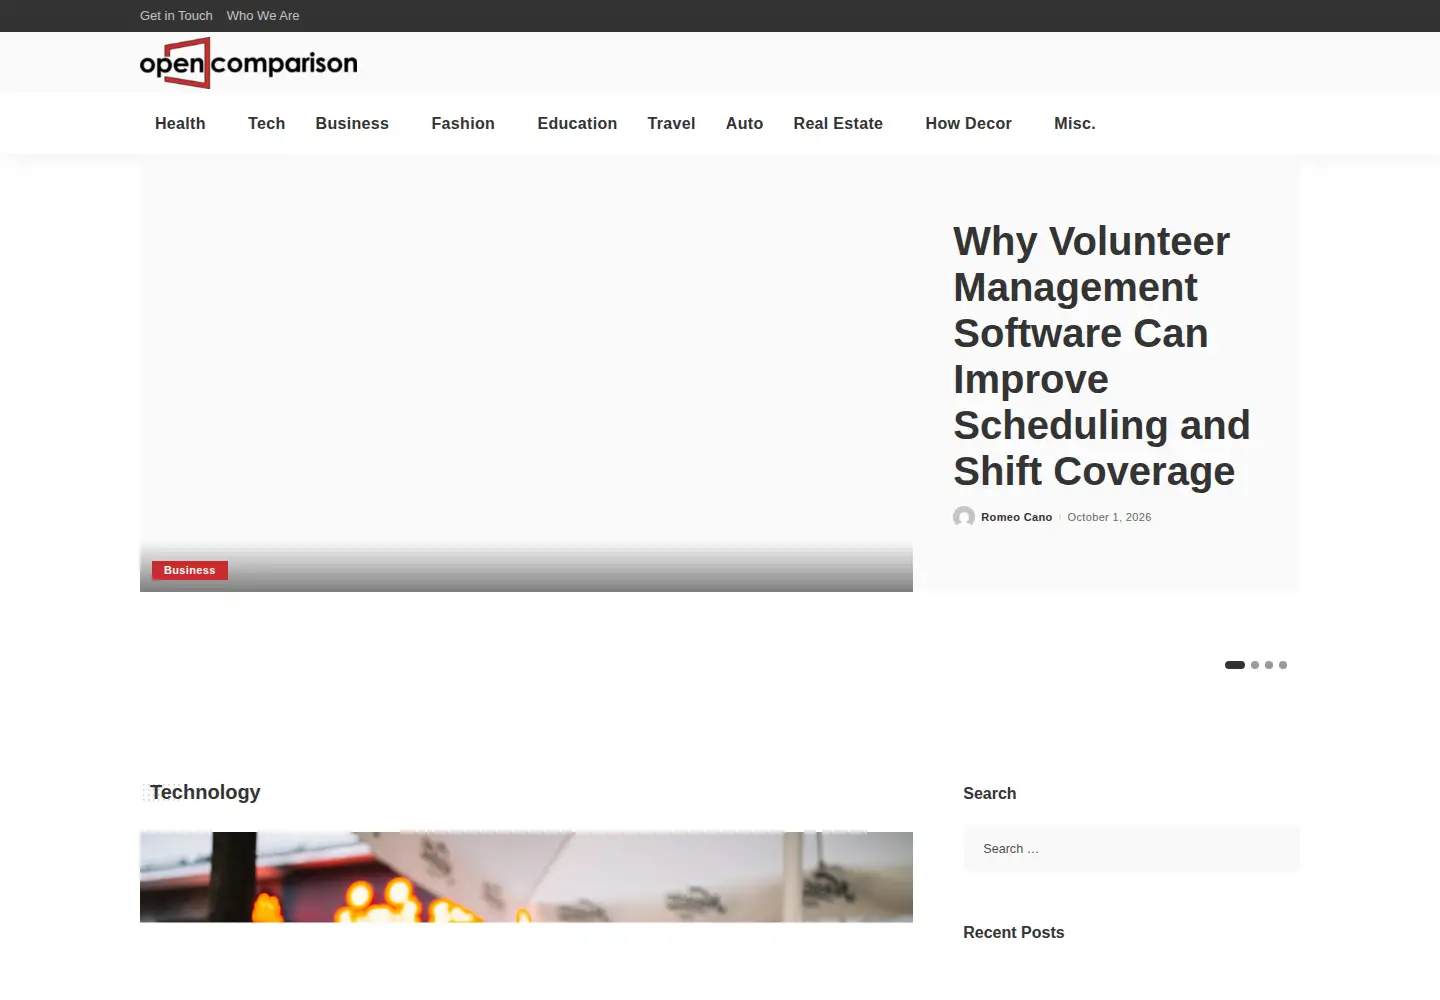Click the October 1, 2026 date
This screenshot has width=1440, height=1000.
[1109, 517]
